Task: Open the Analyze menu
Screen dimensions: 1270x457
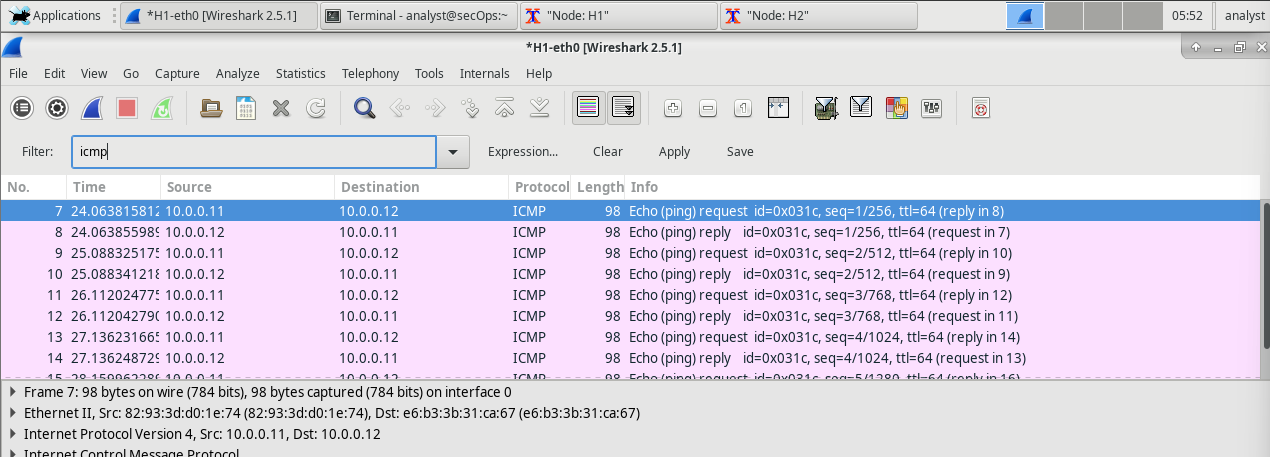Action: [x=238, y=73]
